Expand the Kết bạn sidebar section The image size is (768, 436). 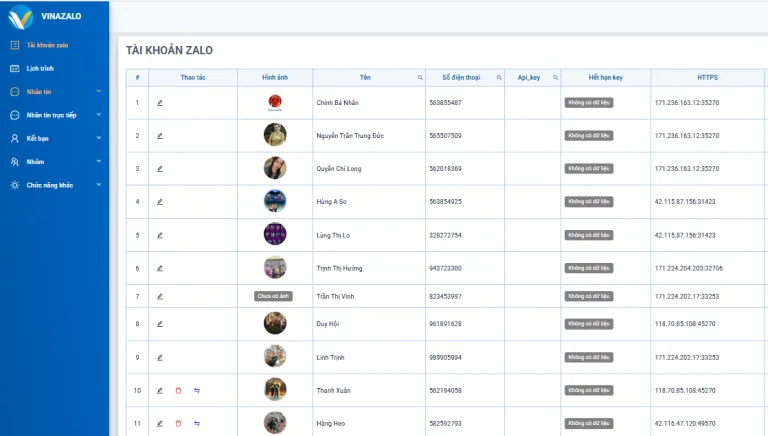coord(98,138)
